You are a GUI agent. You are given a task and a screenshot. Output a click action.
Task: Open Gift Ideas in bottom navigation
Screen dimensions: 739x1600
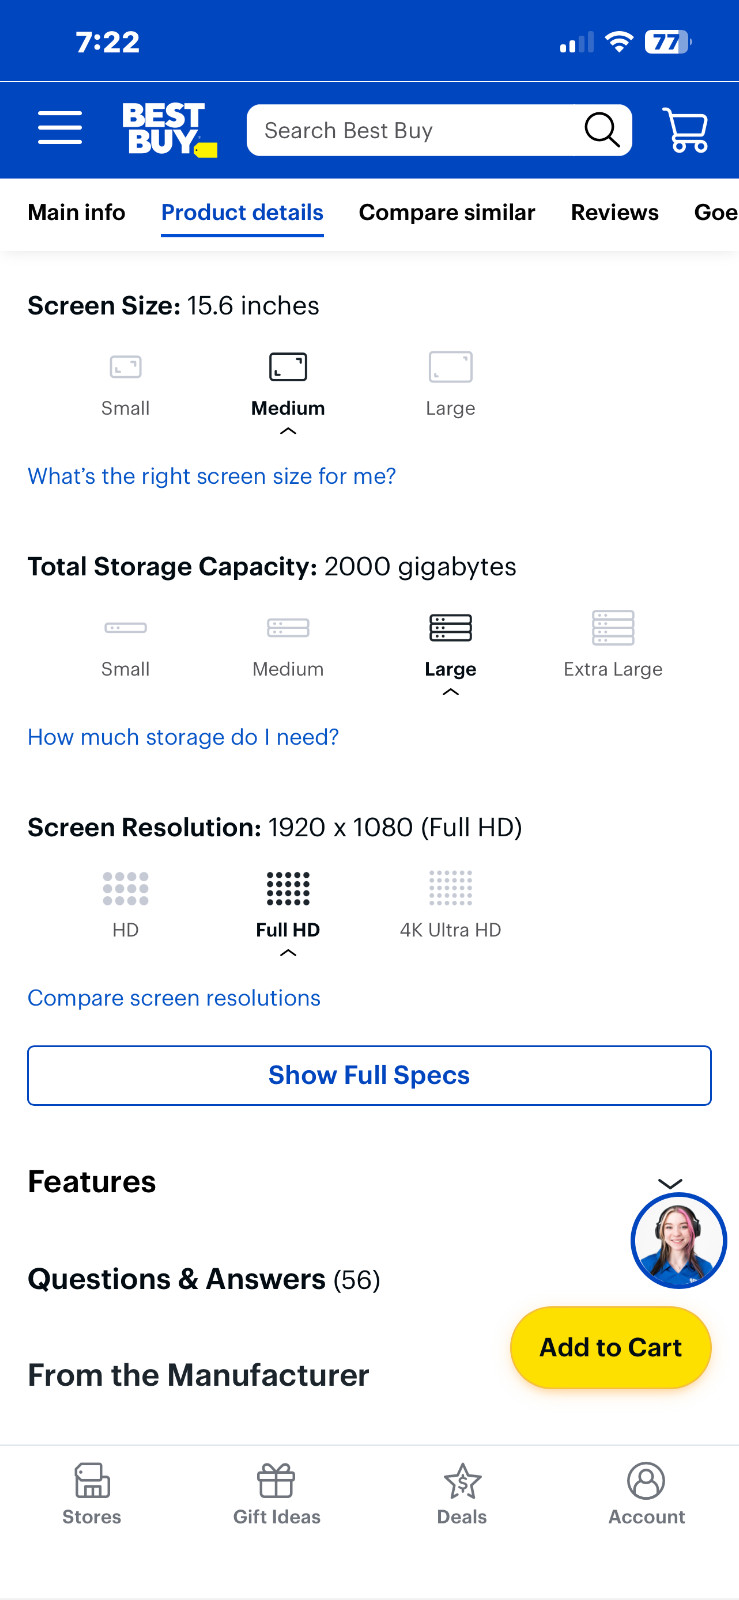point(277,1494)
